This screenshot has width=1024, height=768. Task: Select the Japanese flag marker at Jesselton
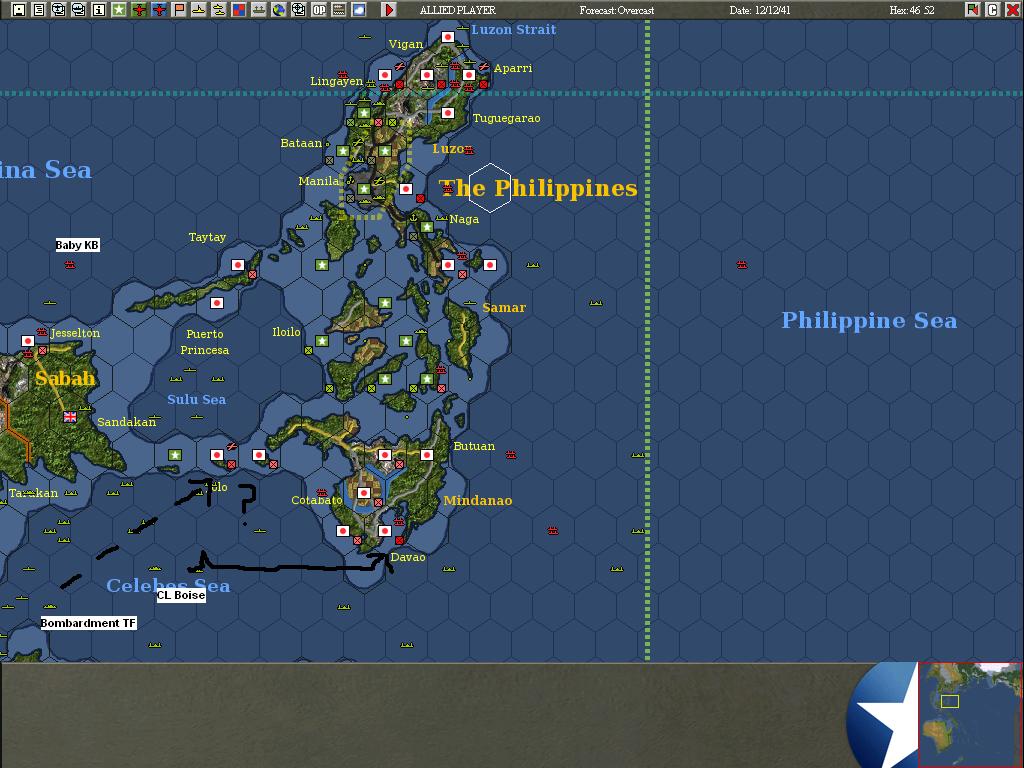[28, 341]
